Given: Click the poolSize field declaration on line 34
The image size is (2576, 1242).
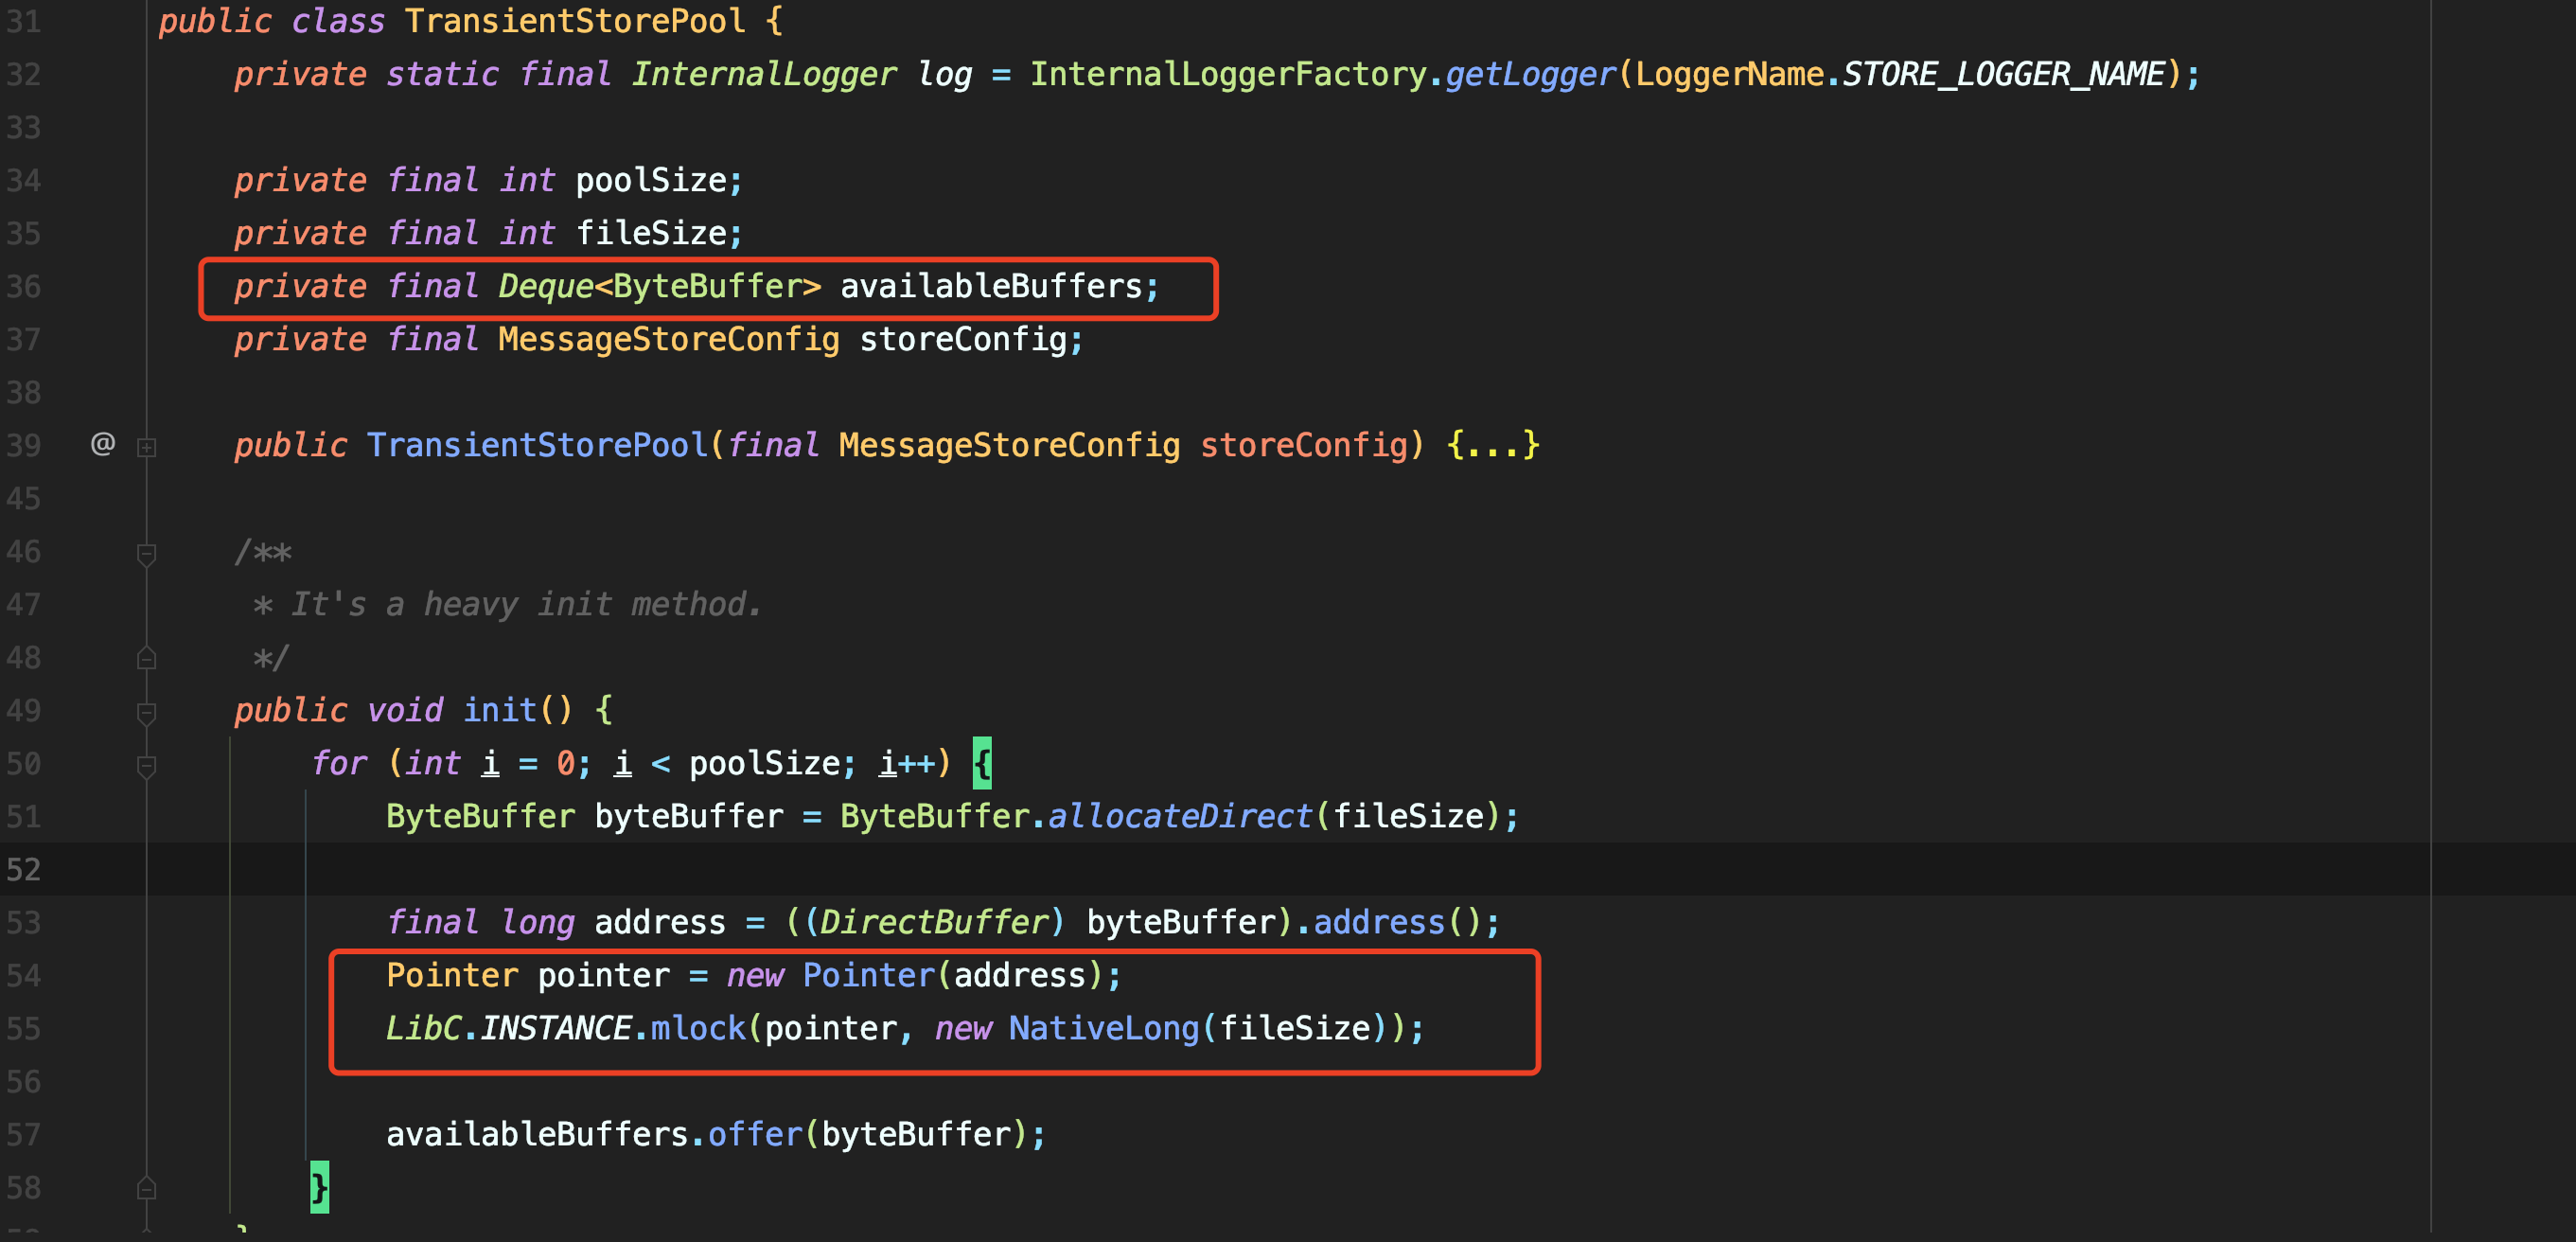Looking at the screenshot, I should (x=651, y=180).
